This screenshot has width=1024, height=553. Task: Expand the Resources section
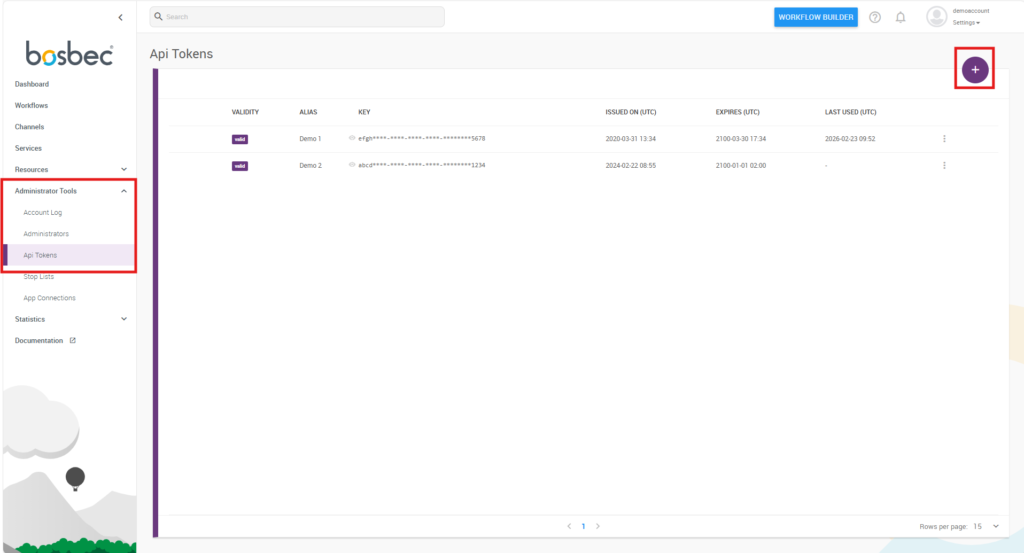click(124, 169)
